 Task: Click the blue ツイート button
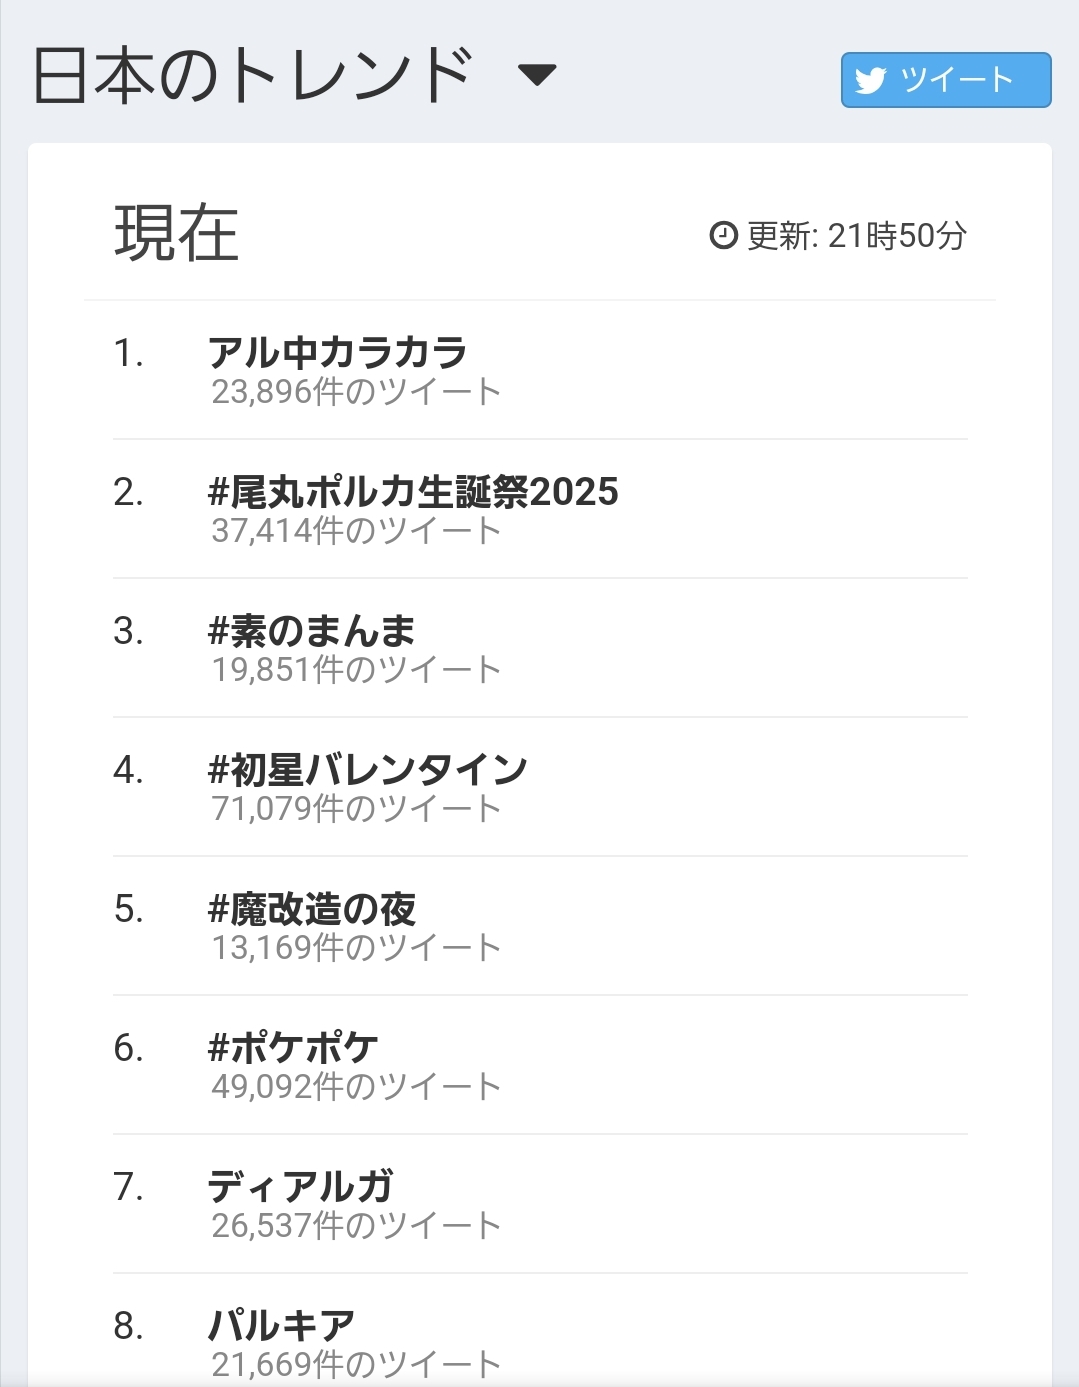tap(945, 80)
